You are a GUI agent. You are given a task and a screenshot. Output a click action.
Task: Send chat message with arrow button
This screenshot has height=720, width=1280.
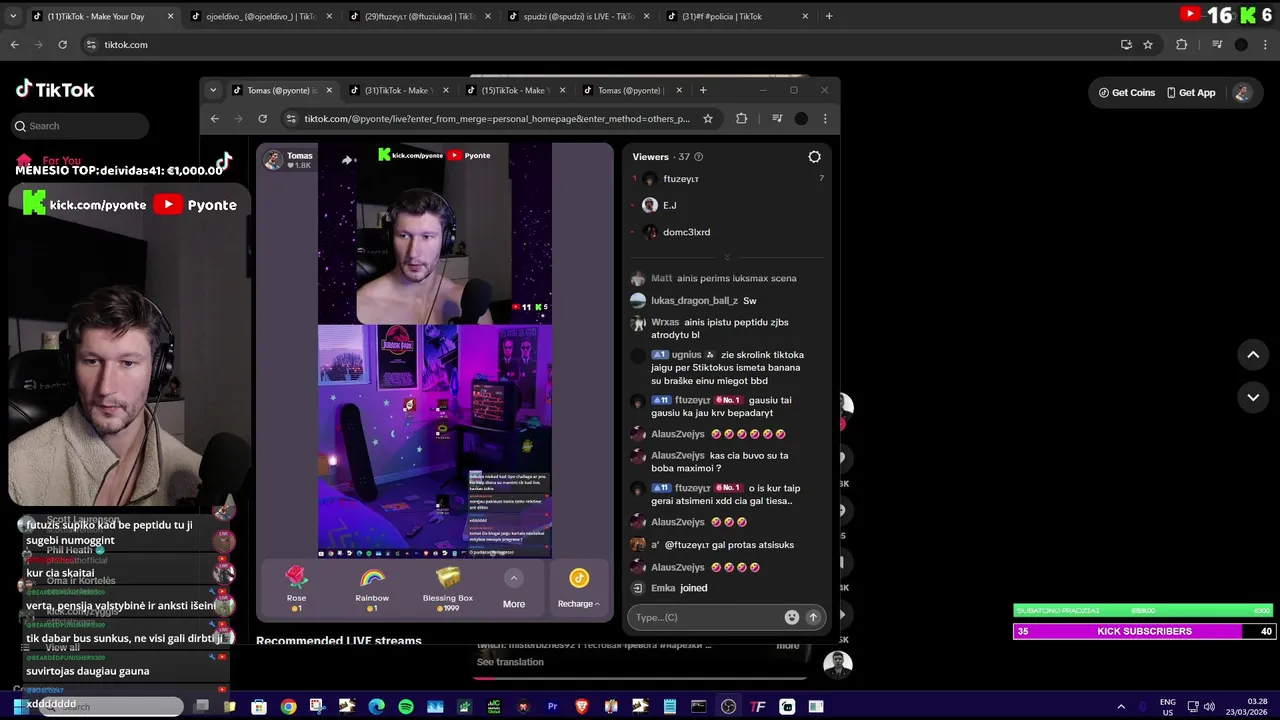point(813,617)
